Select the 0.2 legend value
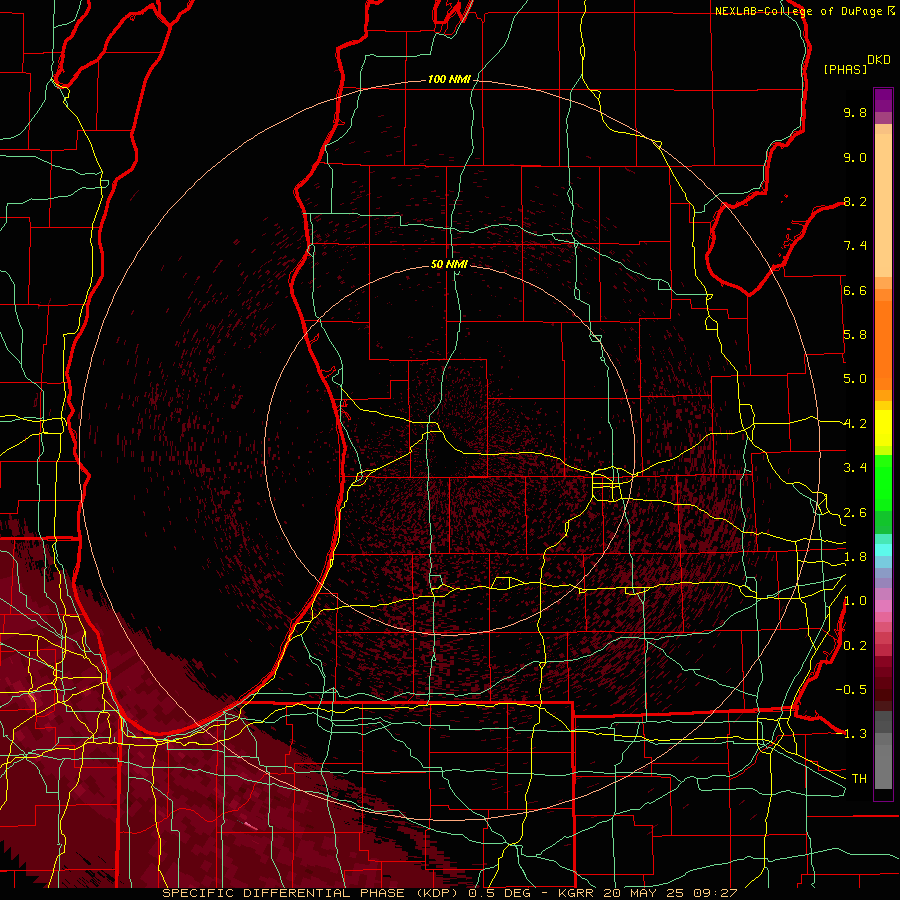Screen dimensions: 900x900 pos(855,646)
